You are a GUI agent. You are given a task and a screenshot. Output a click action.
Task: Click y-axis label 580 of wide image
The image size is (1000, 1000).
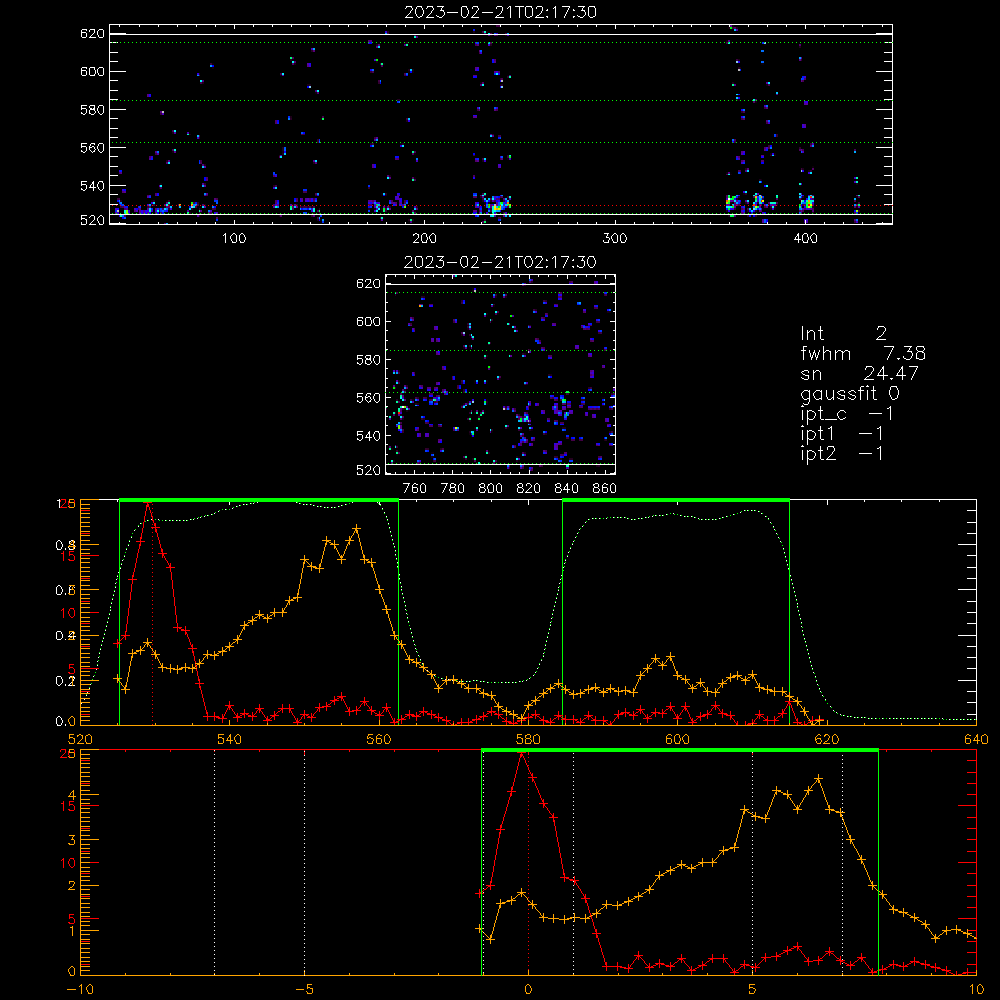click(x=92, y=110)
